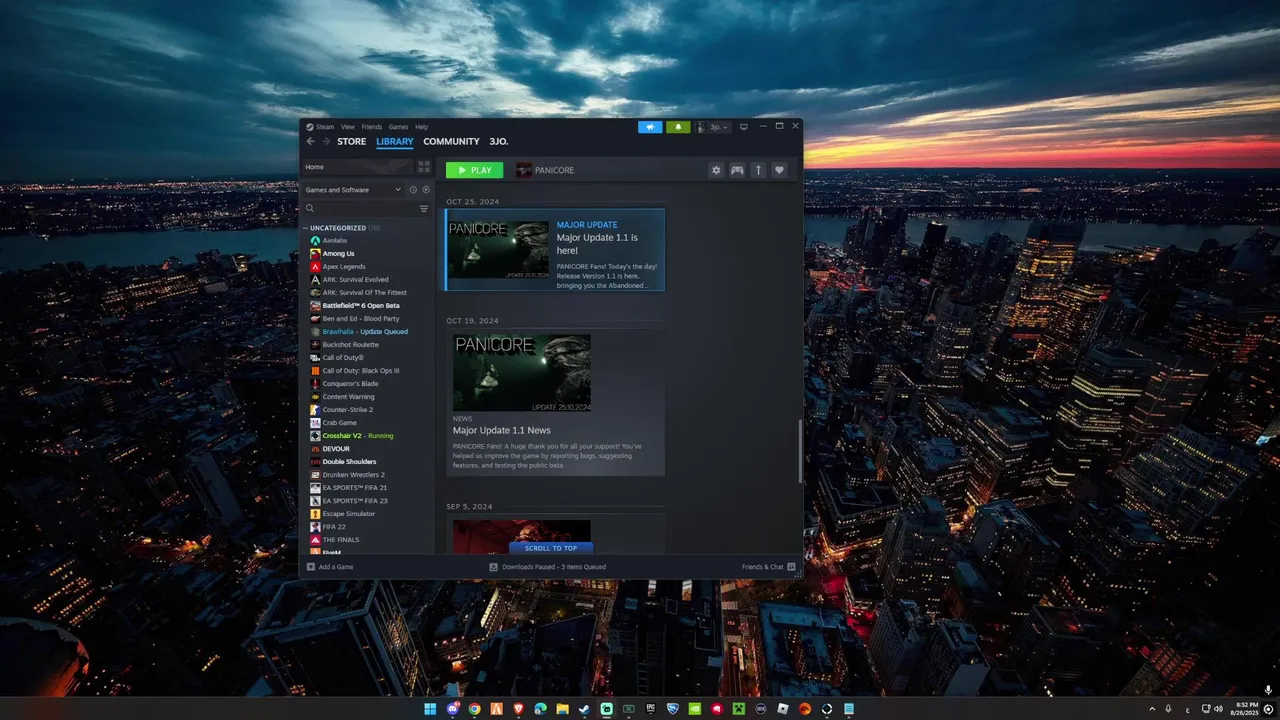Open advanced filters icon beside search

pyautogui.click(x=424, y=209)
